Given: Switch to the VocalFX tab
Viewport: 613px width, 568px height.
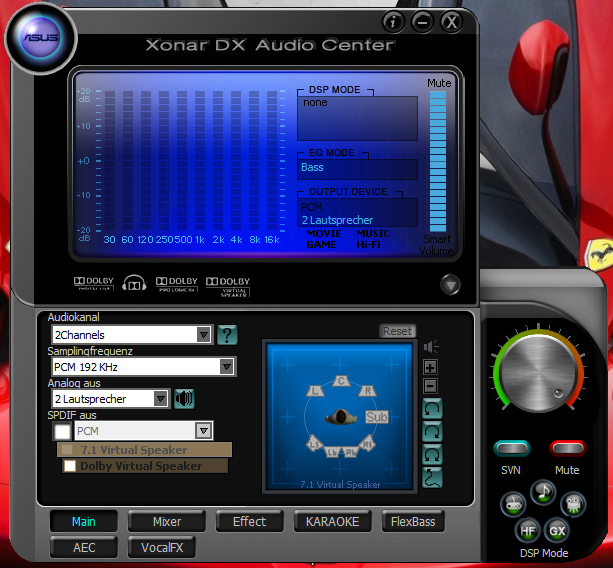Looking at the screenshot, I should 162,548.
